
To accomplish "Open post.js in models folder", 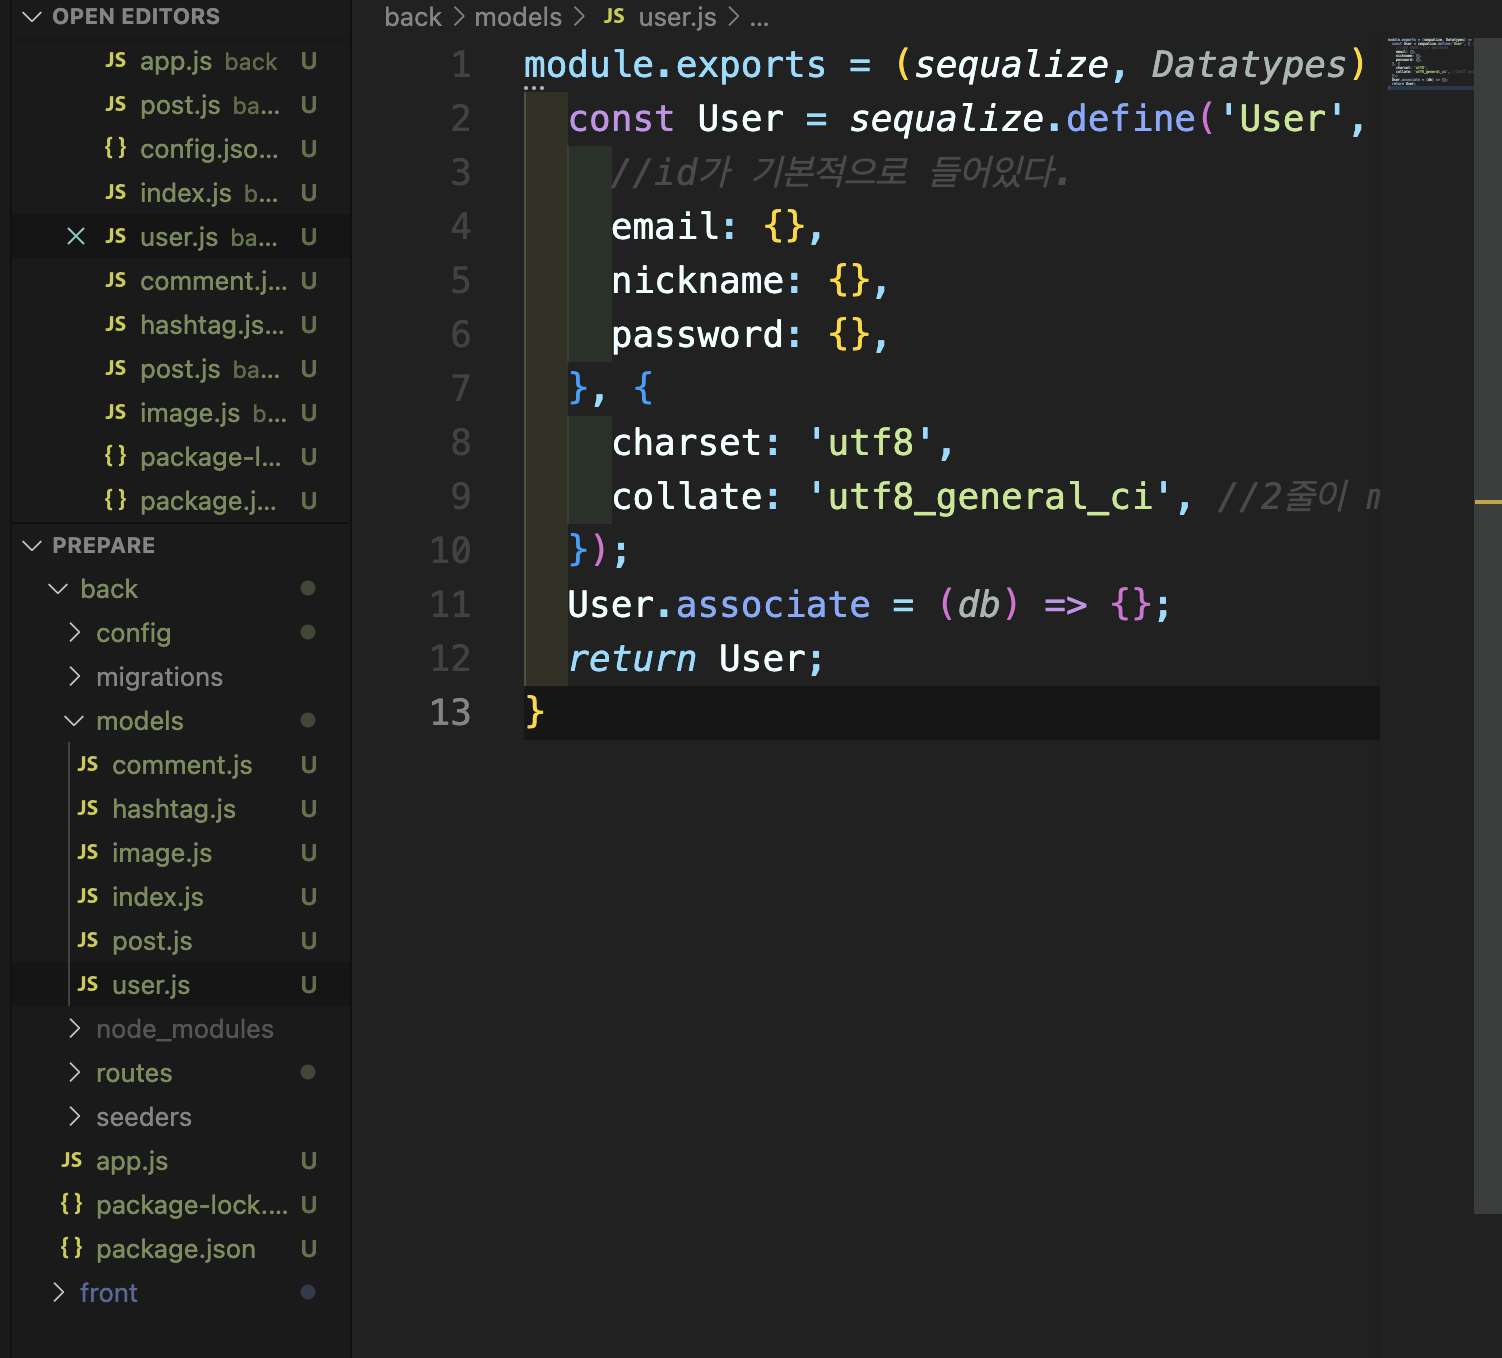I will point(181,941).
